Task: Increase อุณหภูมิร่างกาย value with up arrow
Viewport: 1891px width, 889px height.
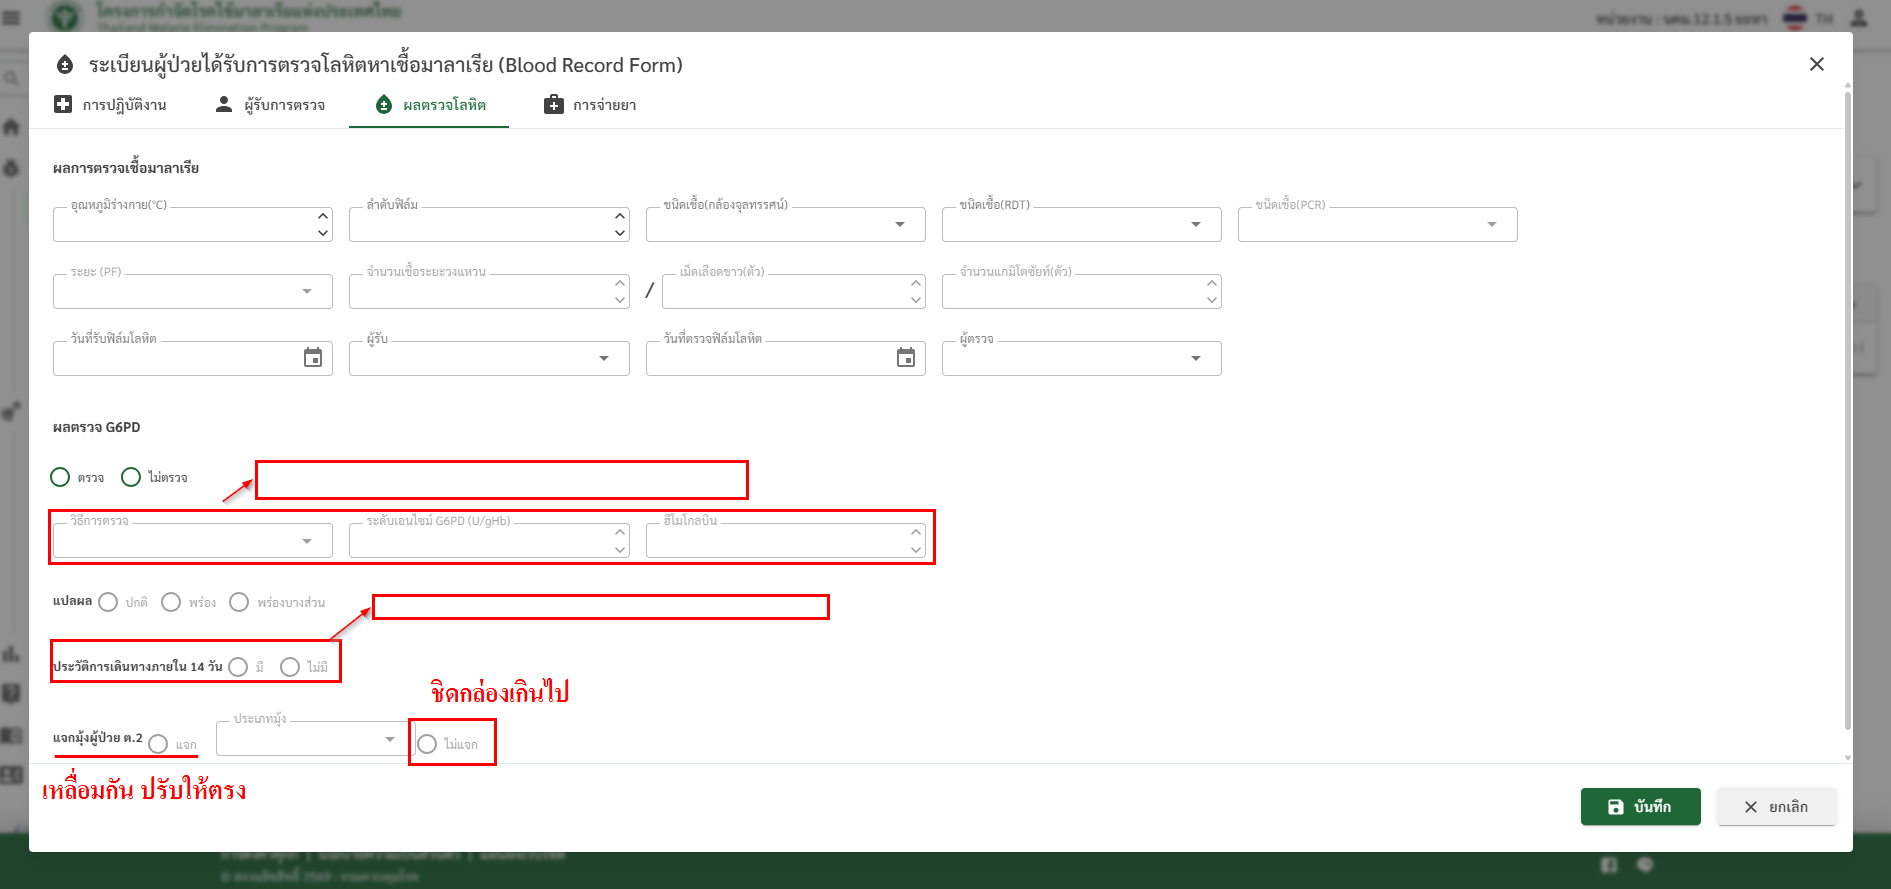Action: click(323, 216)
